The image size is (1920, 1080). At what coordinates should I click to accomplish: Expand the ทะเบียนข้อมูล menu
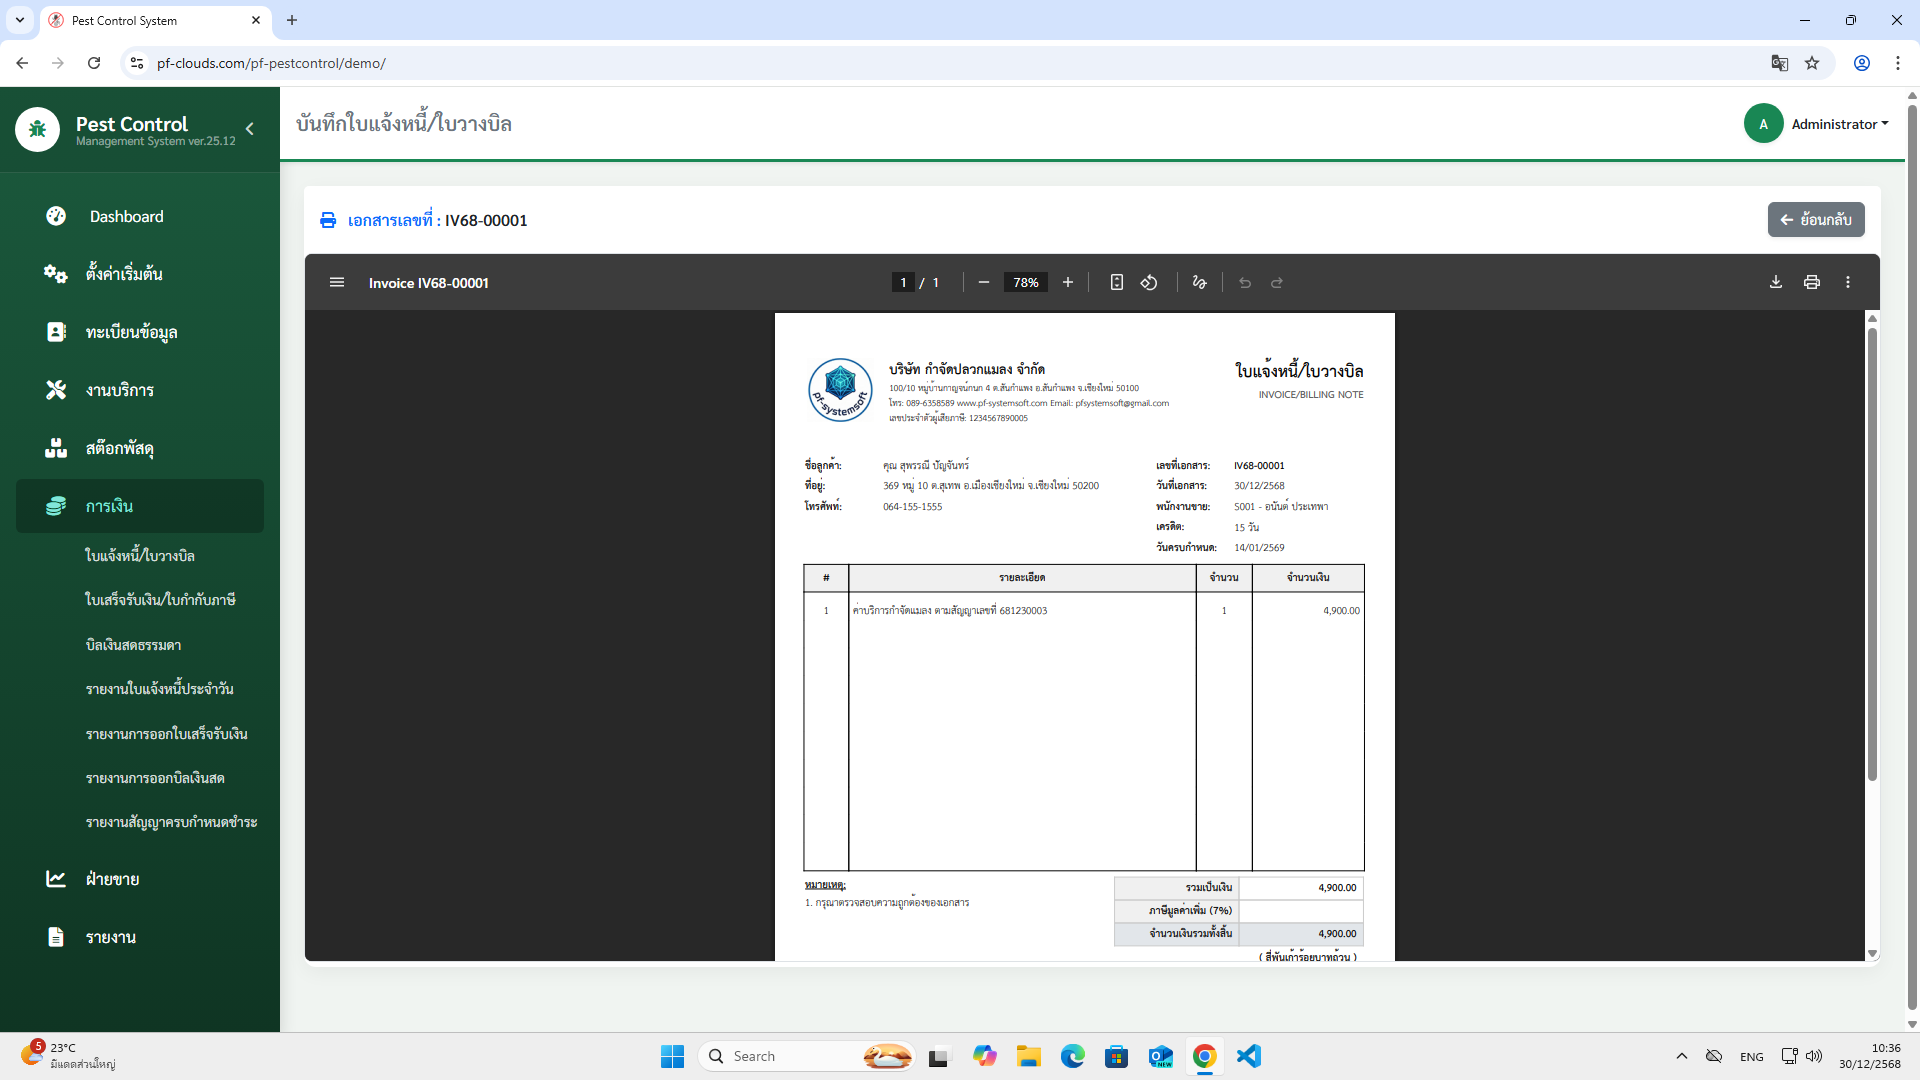point(131,332)
